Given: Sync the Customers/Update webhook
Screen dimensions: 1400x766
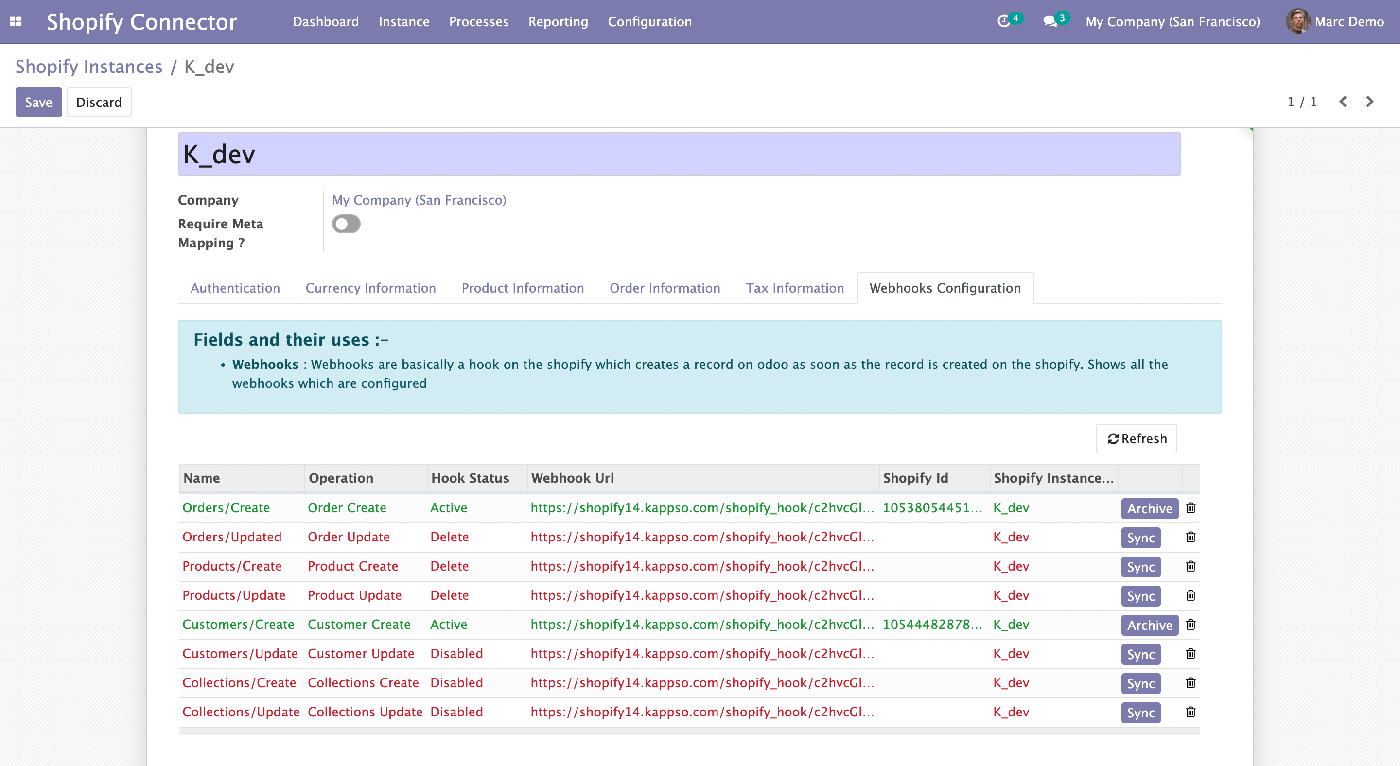Looking at the screenshot, I should pyautogui.click(x=1141, y=654).
